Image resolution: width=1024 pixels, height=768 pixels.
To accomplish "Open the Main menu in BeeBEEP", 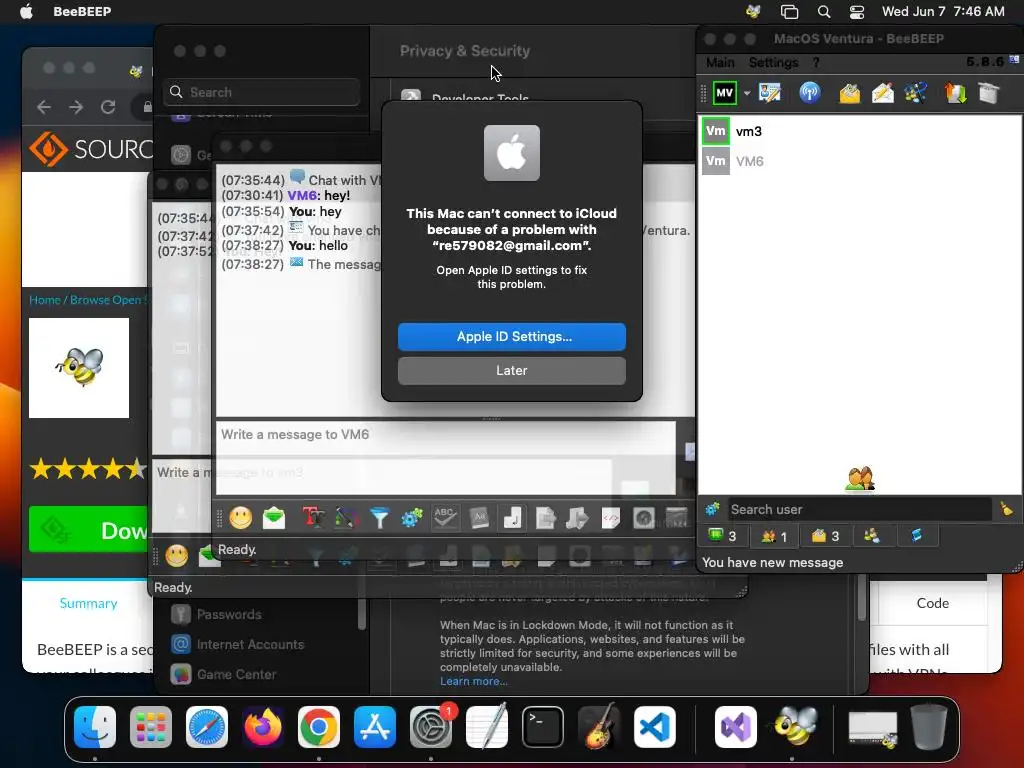I will pos(720,63).
